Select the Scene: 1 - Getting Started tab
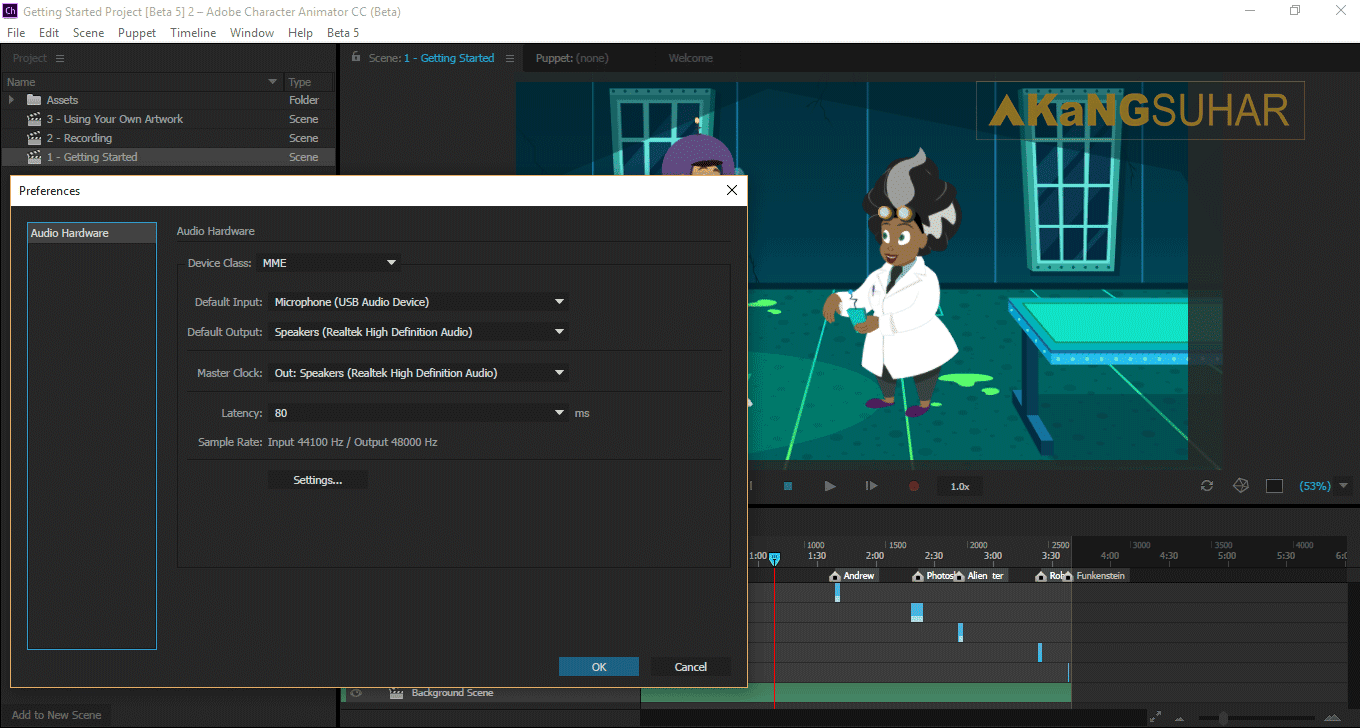Image resolution: width=1360 pixels, height=728 pixels. 431,58
